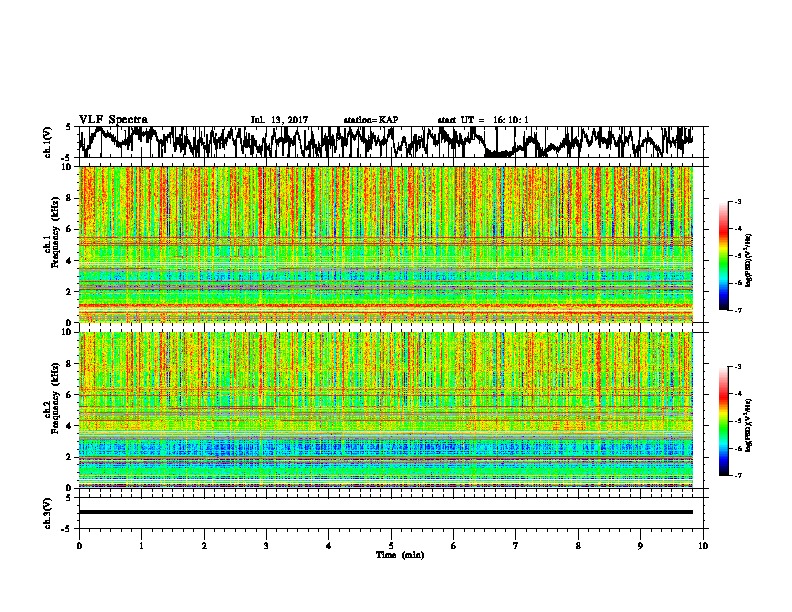Click the '6' kHz tick of ch.2 spectrogram
Viewport: 792px width, 612px height.
[x=70, y=395]
